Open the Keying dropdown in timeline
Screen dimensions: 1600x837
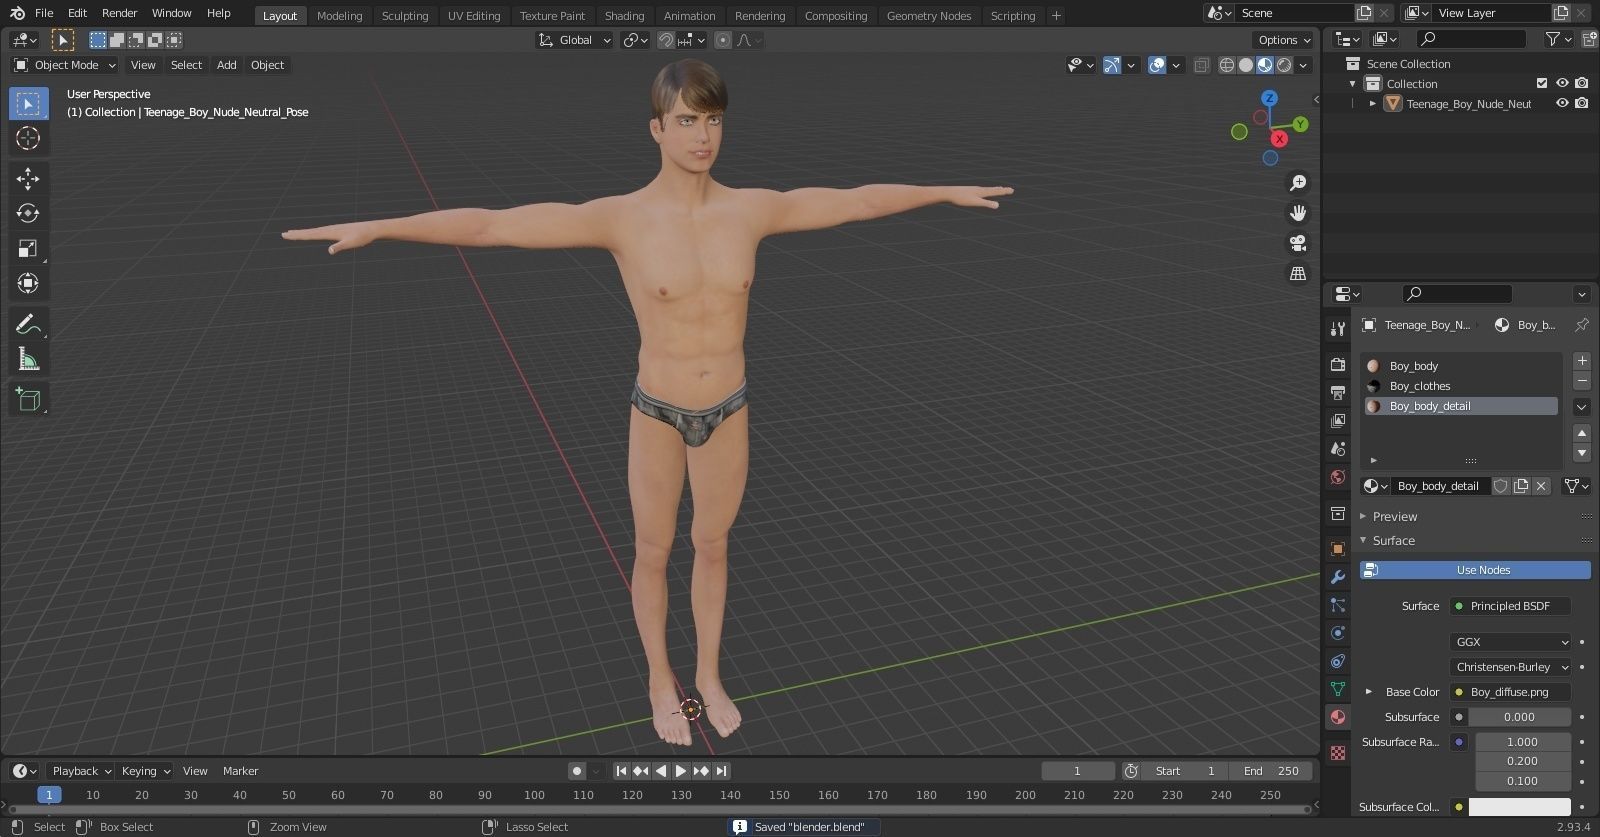[x=146, y=771]
